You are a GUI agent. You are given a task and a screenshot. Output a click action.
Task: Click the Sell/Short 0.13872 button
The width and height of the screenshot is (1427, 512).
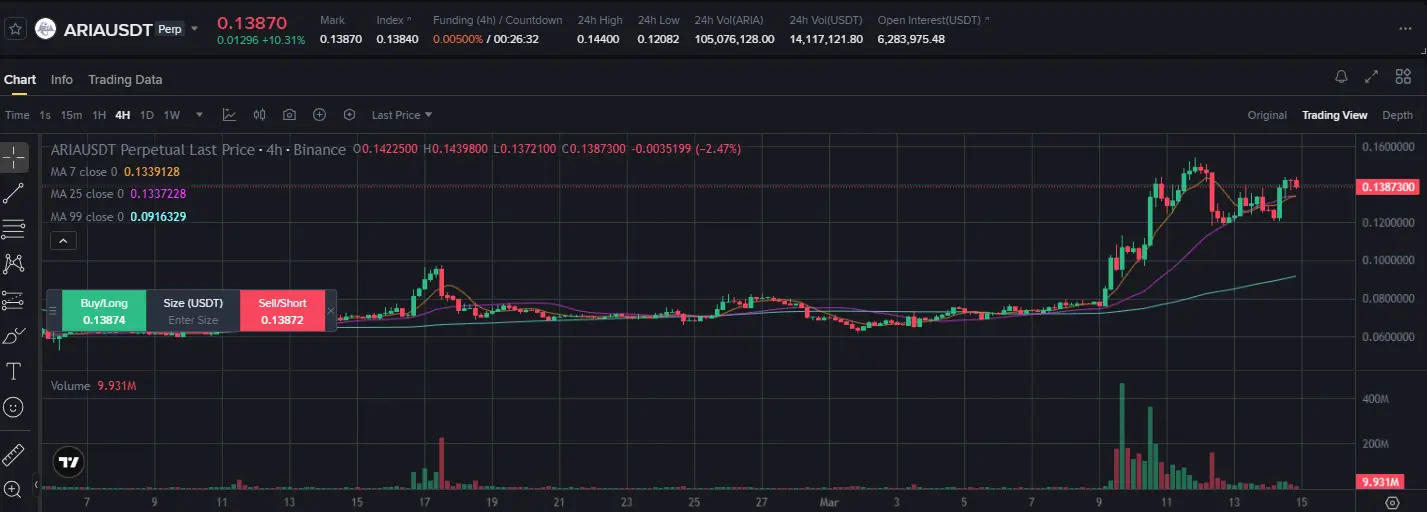pyautogui.click(x=283, y=311)
